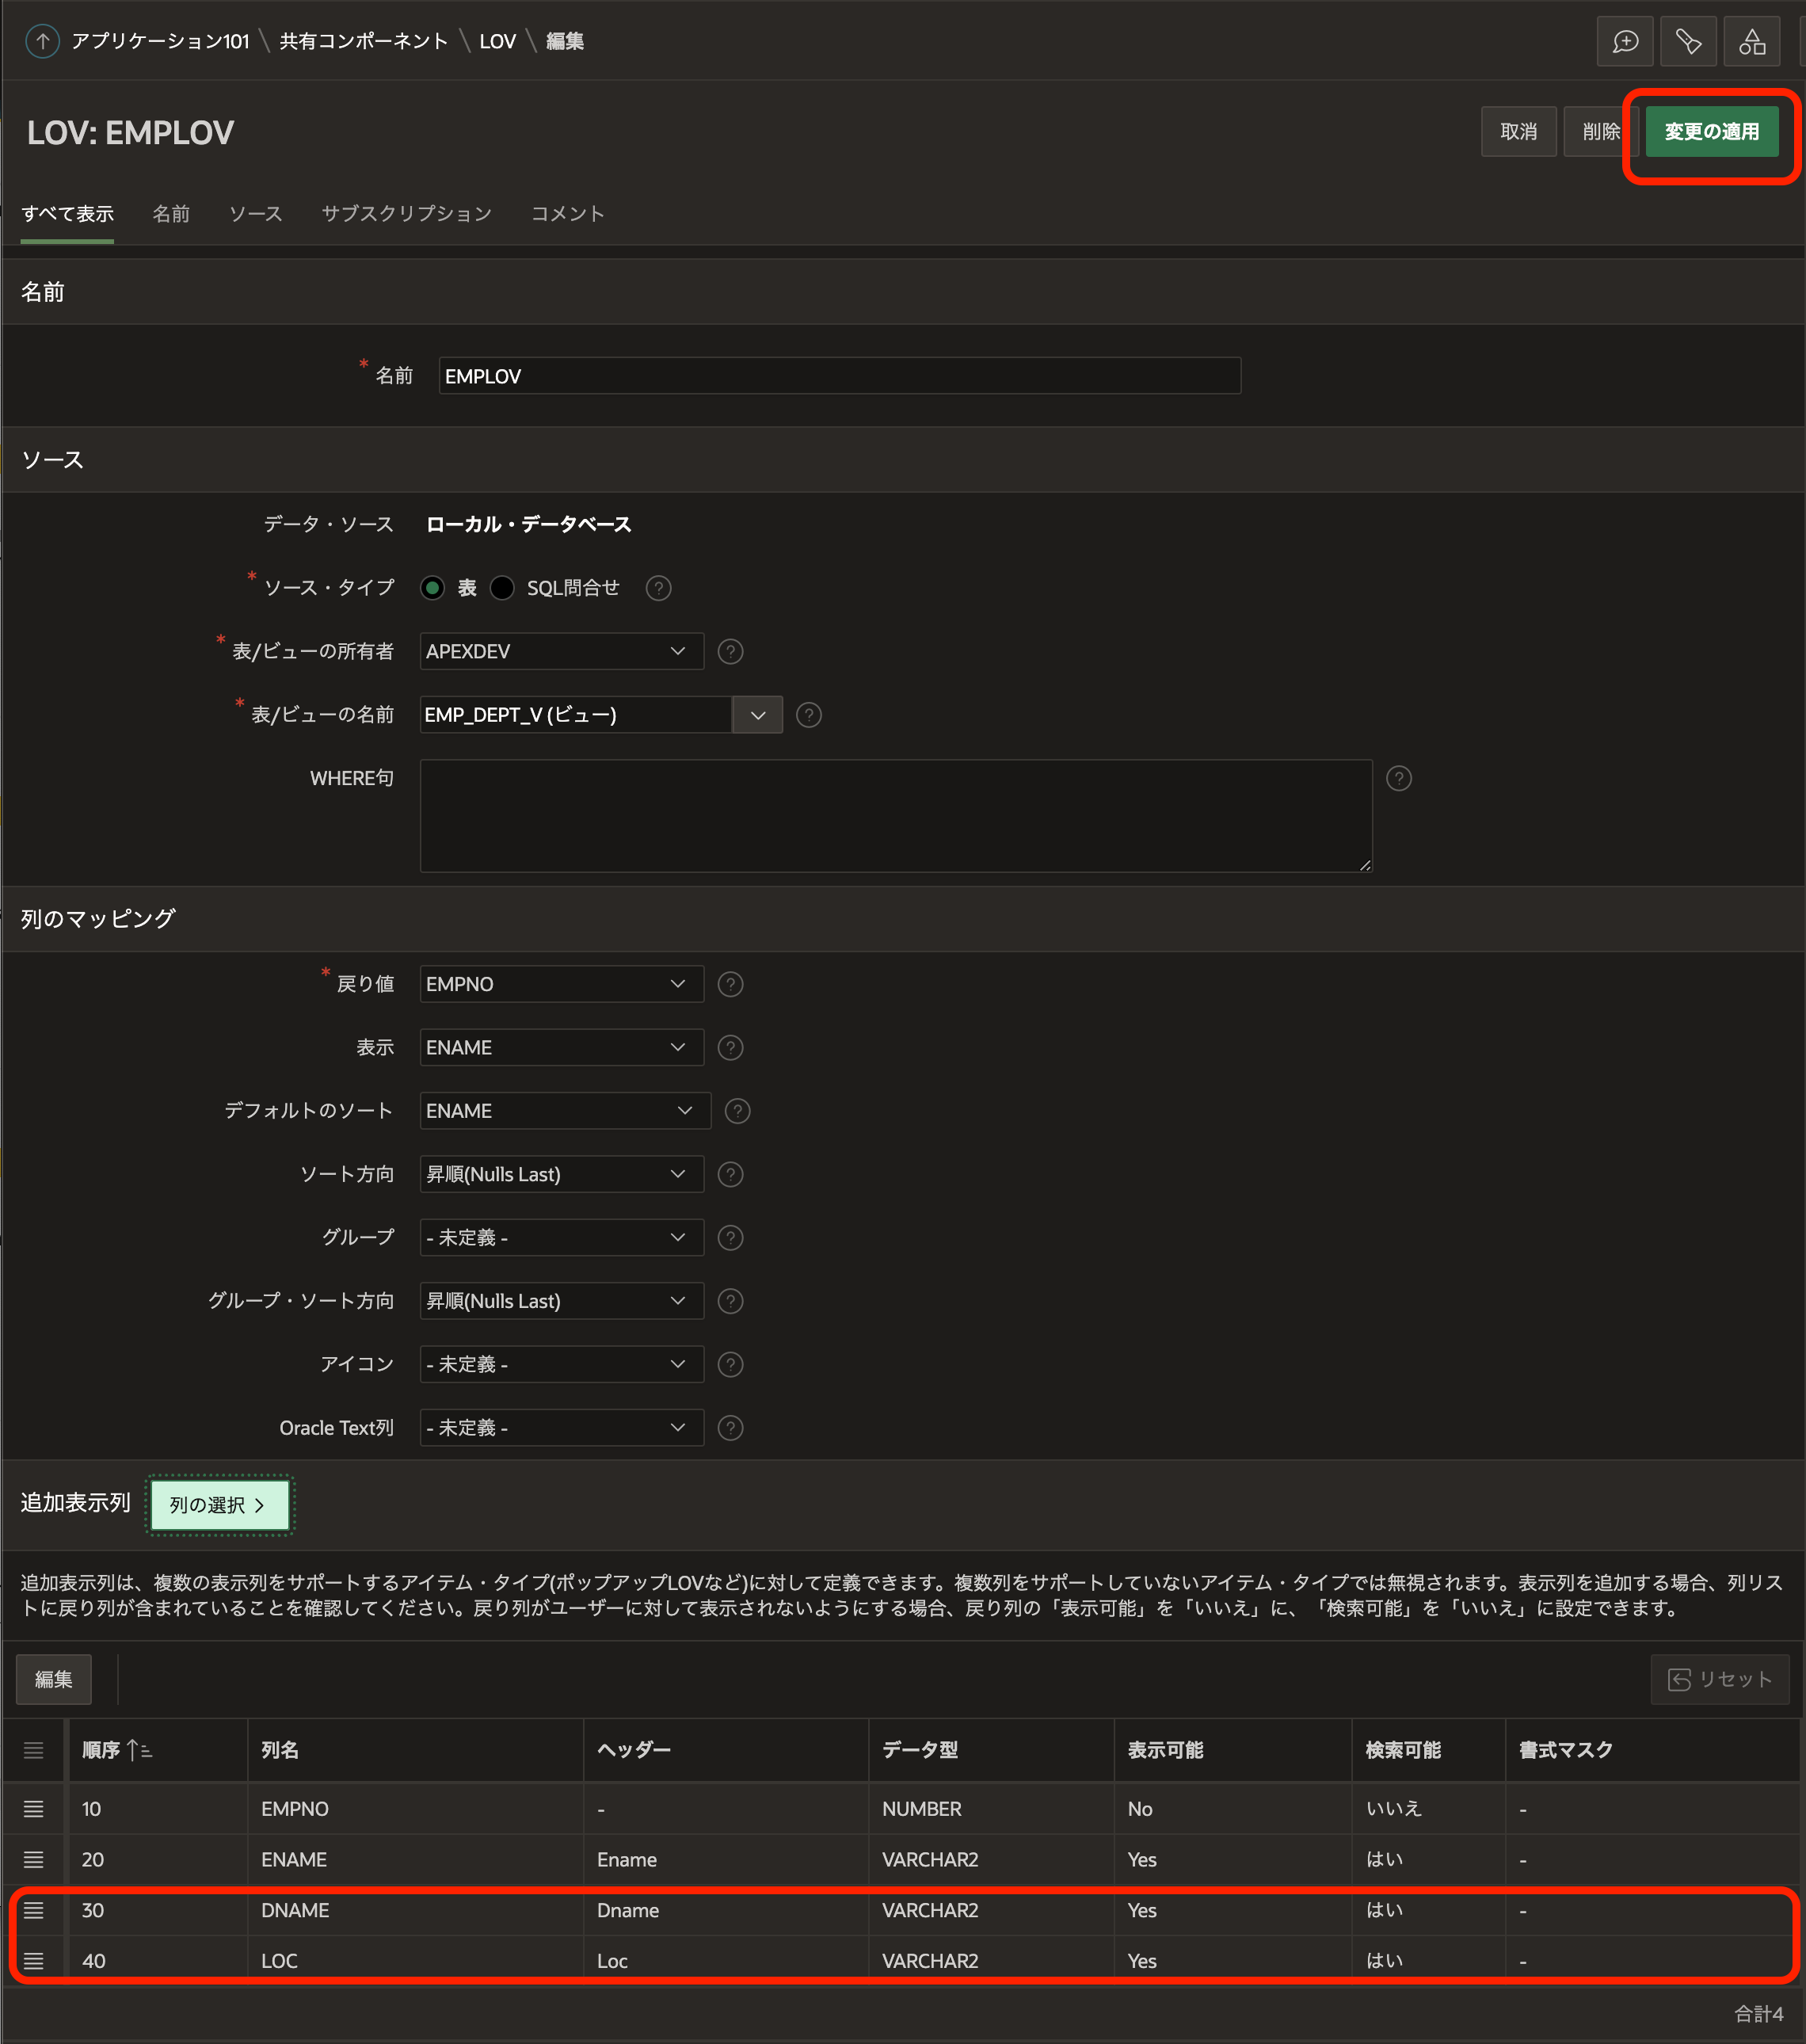Select Loc header cell in grid
This screenshot has height=2044, width=1806.
pyautogui.click(x=726, y=1961)
